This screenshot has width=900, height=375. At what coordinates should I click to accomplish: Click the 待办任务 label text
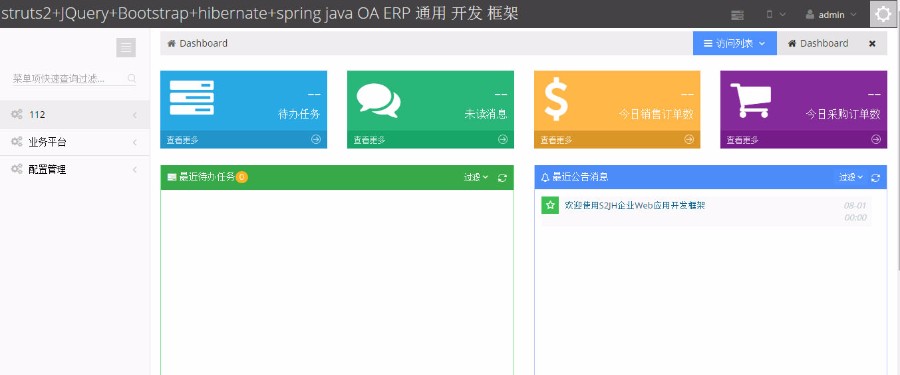(299, 114)
